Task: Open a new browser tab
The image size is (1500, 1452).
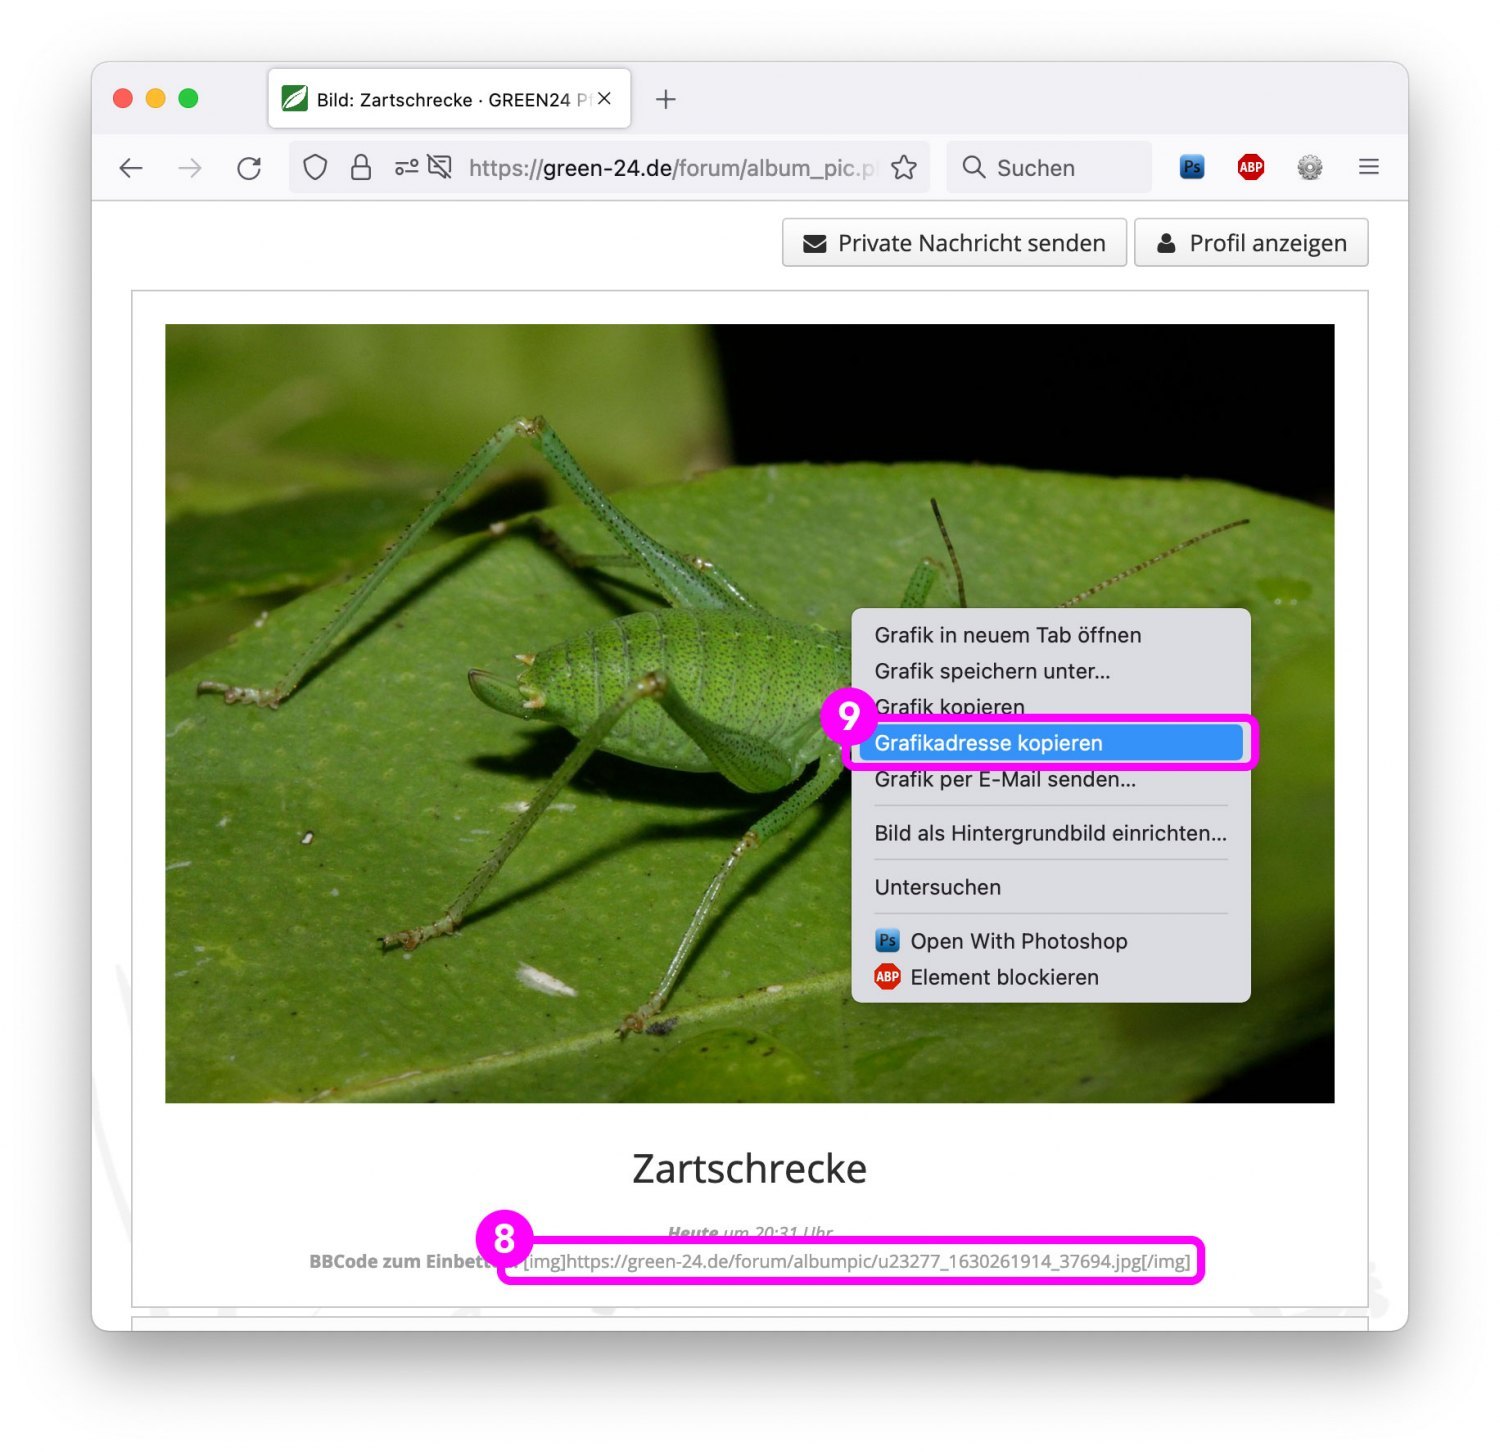Action: click(x=666, y=99)
